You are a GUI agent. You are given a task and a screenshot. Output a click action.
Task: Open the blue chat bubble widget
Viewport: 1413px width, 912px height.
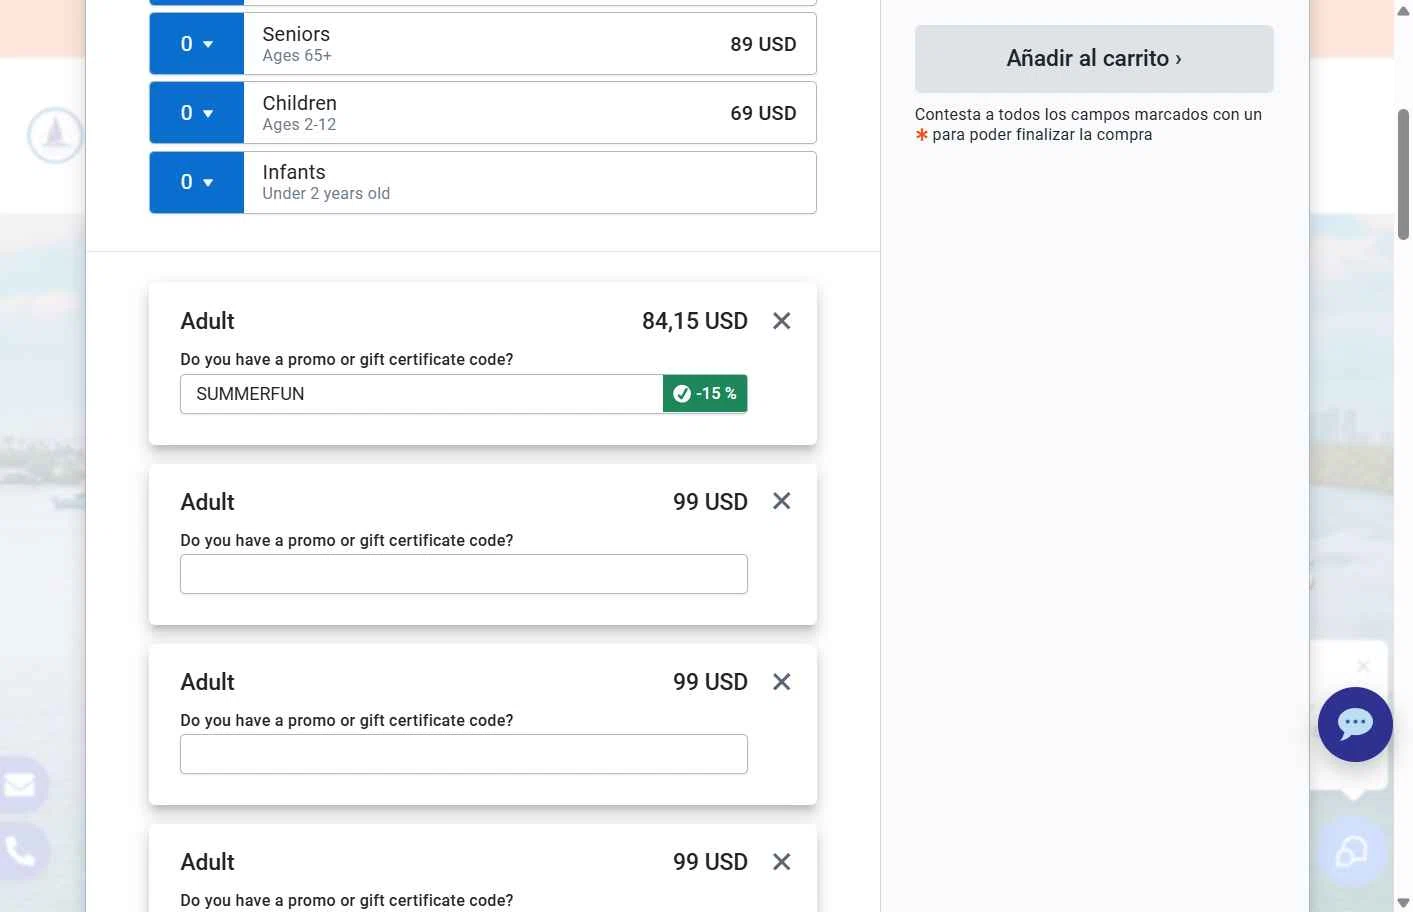tap(1355, 724)
